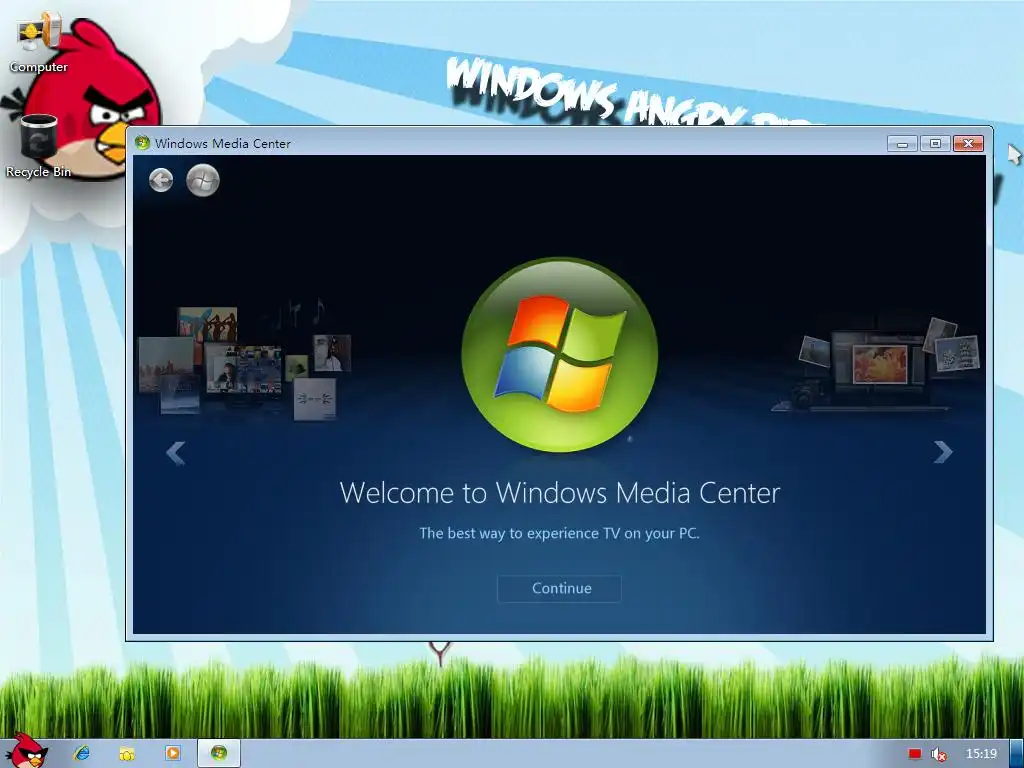Image resolution: width=1024 pixels, height=768 pixels.
Task: Select the photo collage thumbnail on the left
Action: 245,361
